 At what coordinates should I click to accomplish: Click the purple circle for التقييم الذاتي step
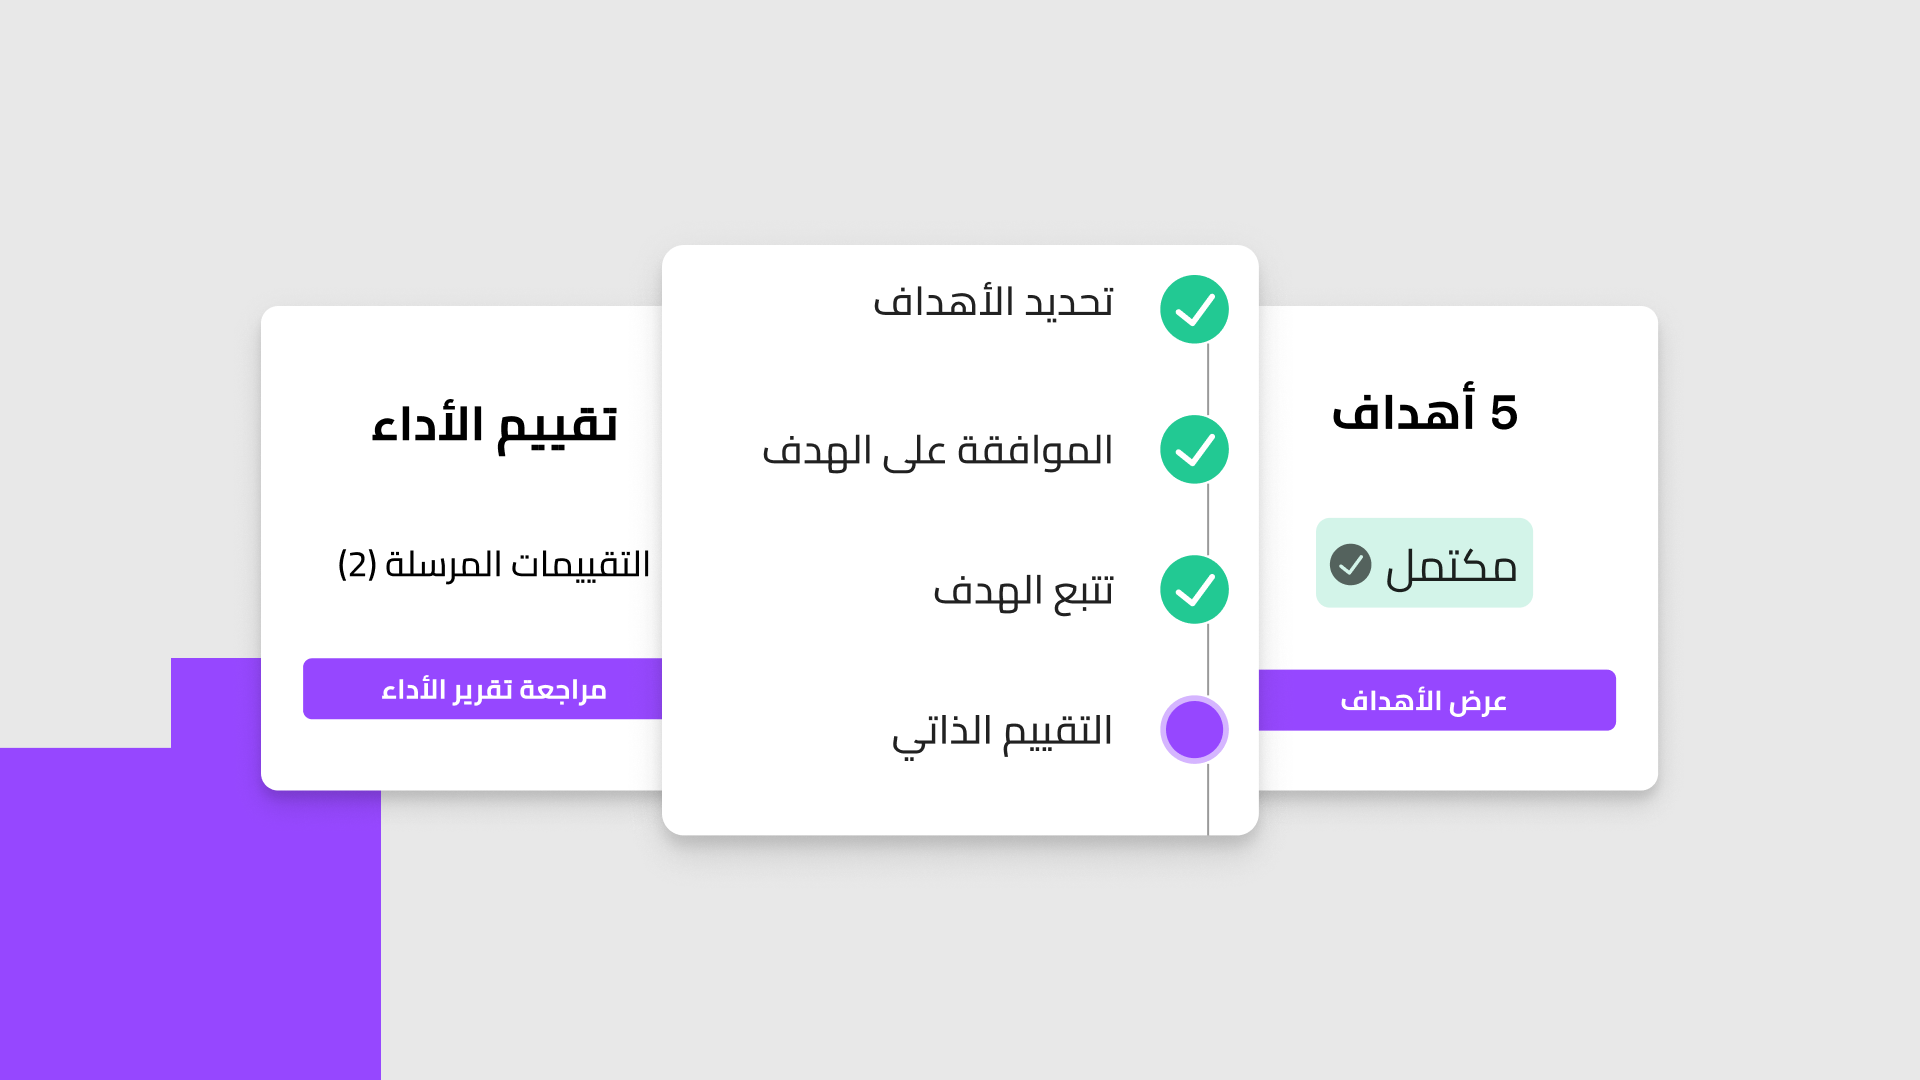click(x=1194, y=730)
